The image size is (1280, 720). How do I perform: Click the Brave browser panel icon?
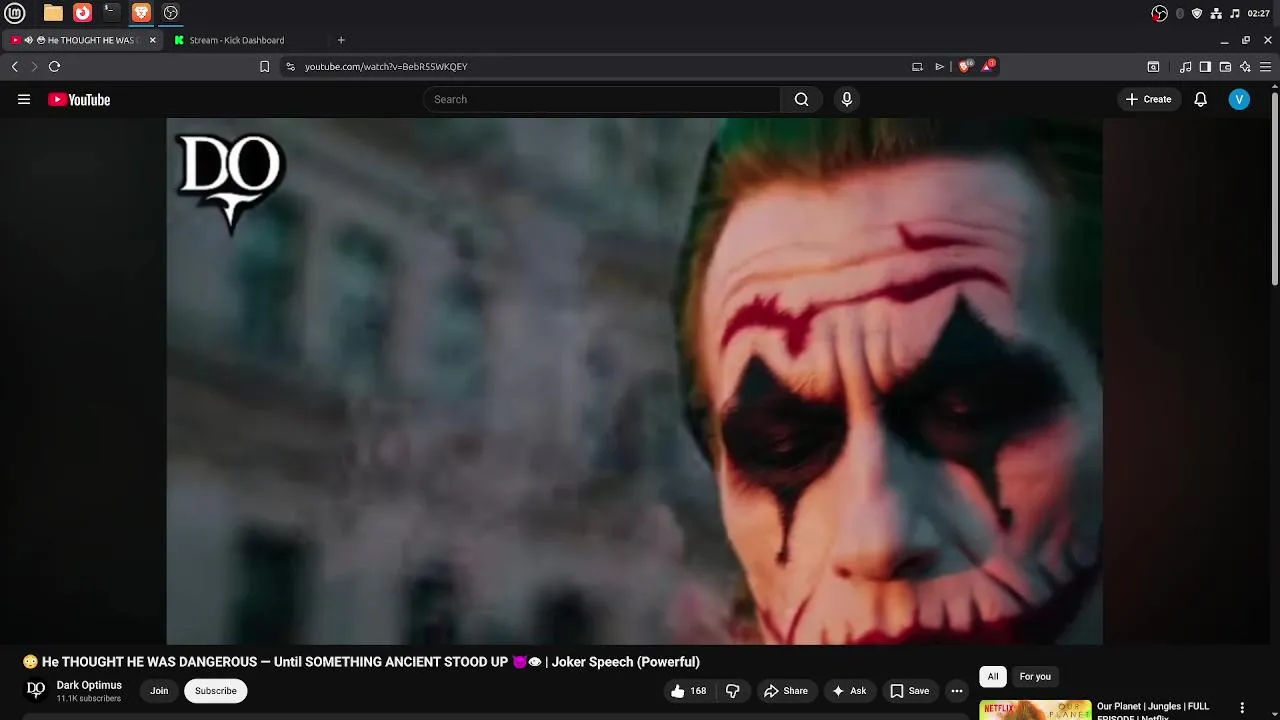click(141, 13)
